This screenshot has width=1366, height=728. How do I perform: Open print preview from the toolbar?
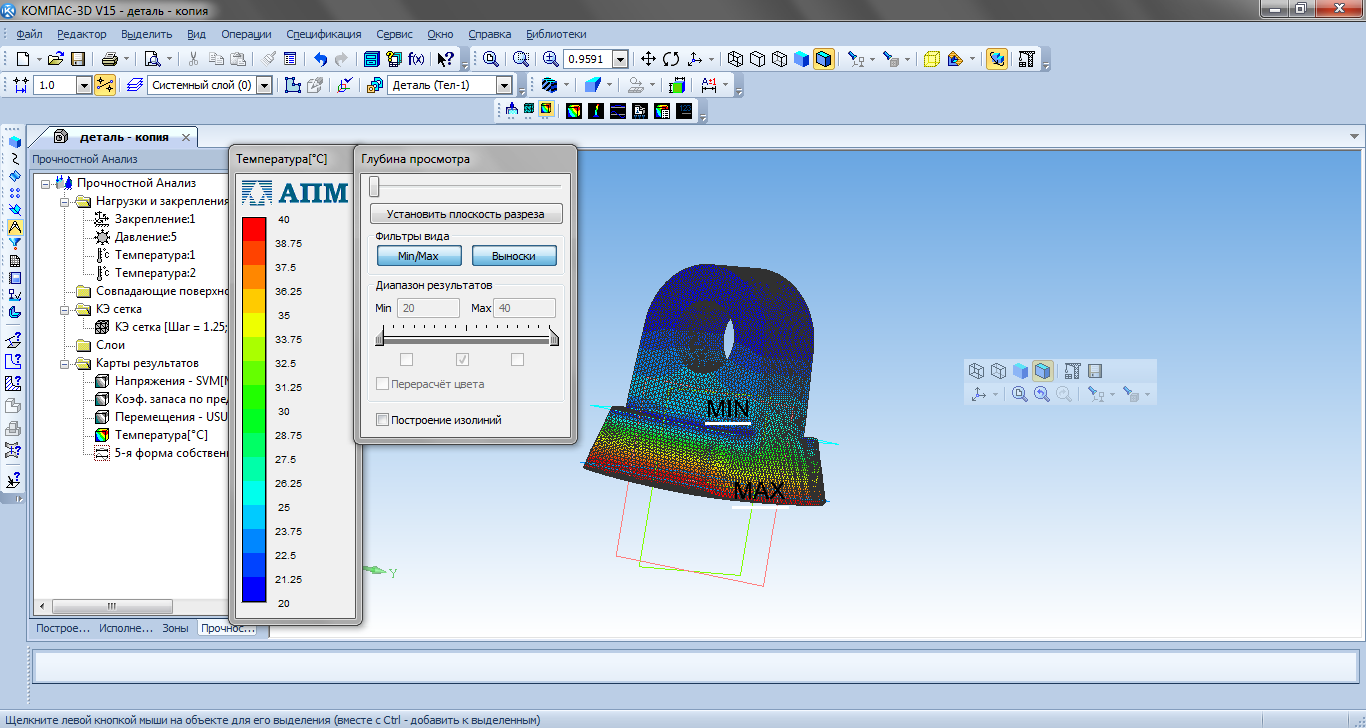[153, 59]
